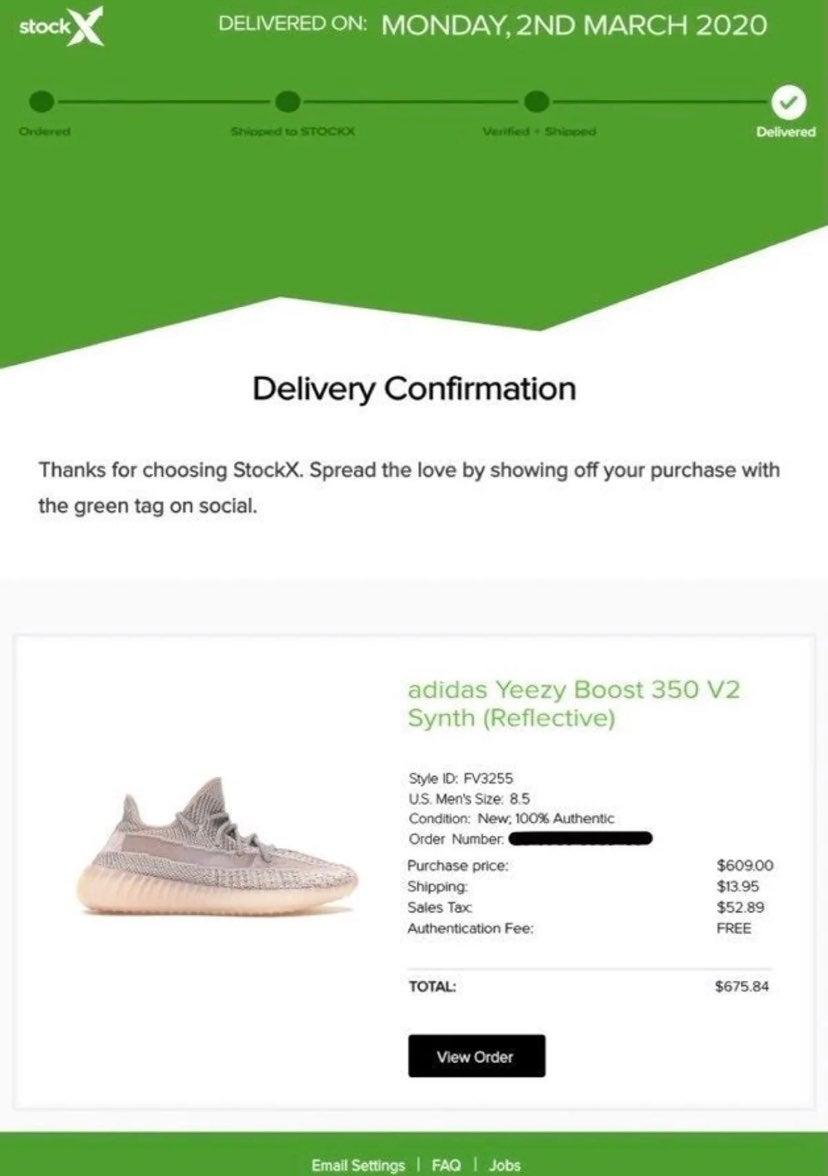
Task: Click the StockX logo
Action: [x=62, y=26]
